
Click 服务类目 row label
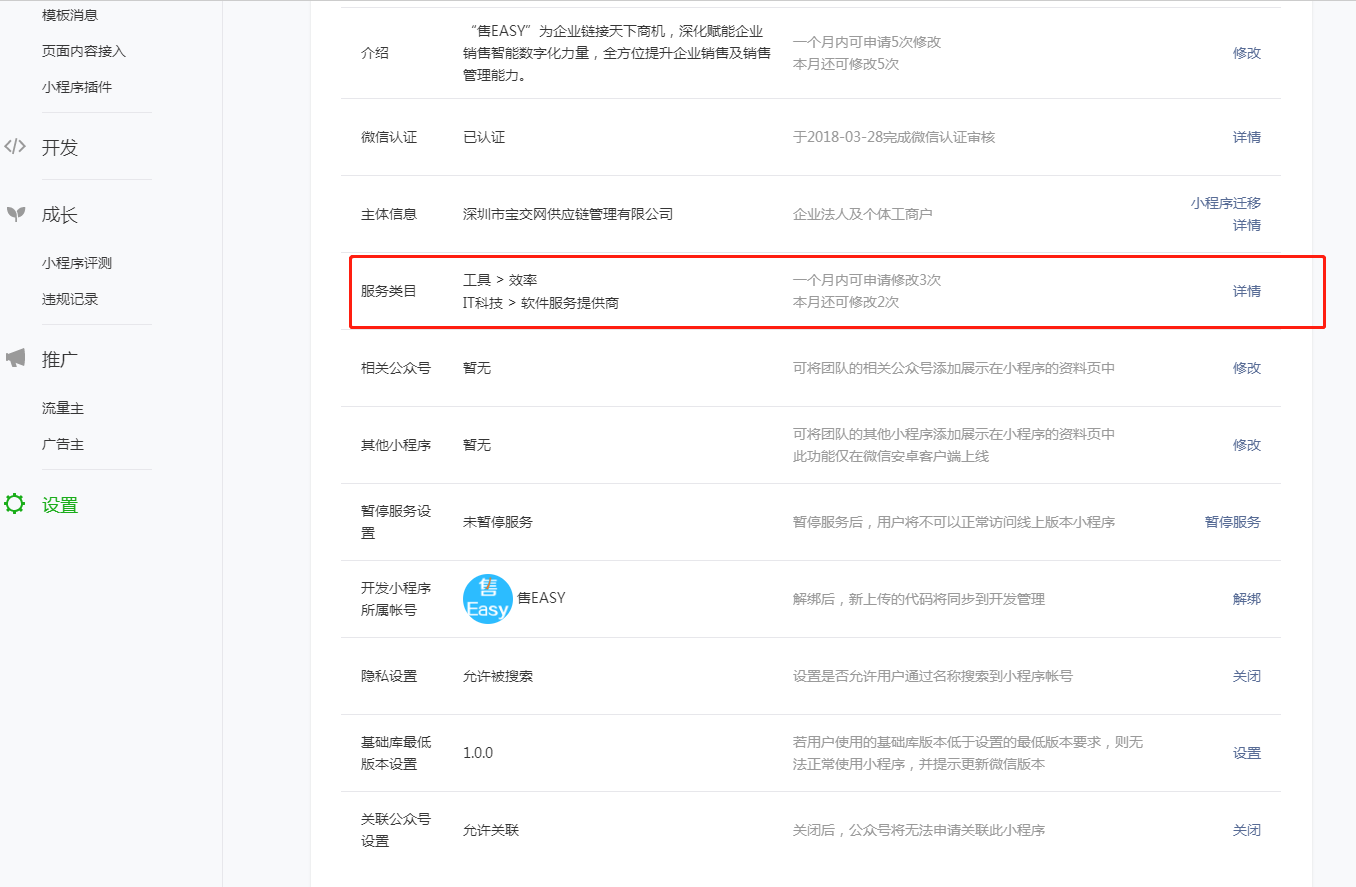pyautogui.click(x=389, y=291)
